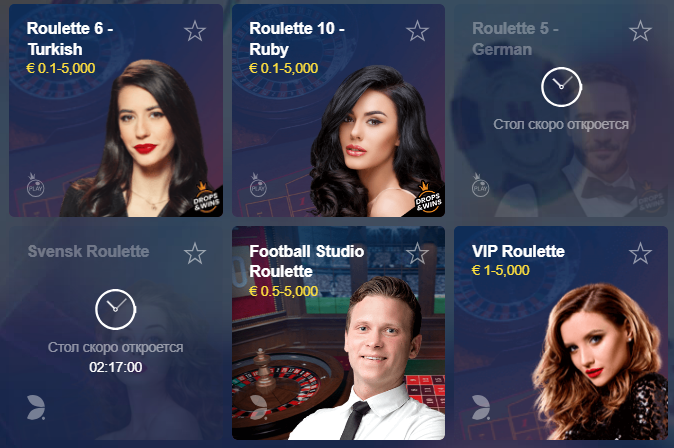Image resolution: width=674 pixels, height=448 pixels.
Task: Open Roulette 10 - Ruby game title
Action: click(x=297, y=39)
